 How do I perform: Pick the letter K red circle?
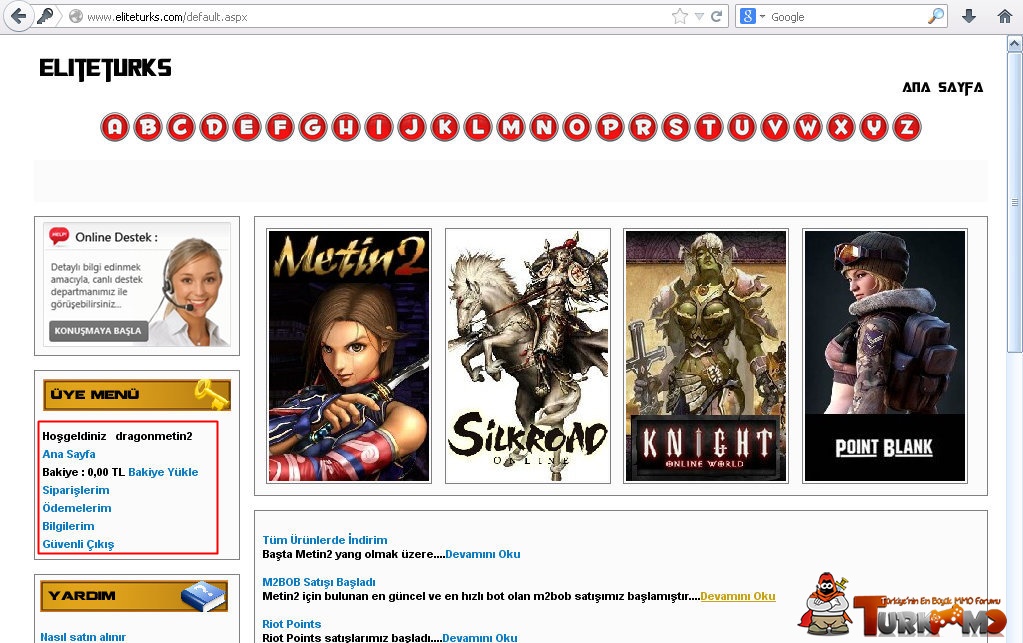click(445, 127)
